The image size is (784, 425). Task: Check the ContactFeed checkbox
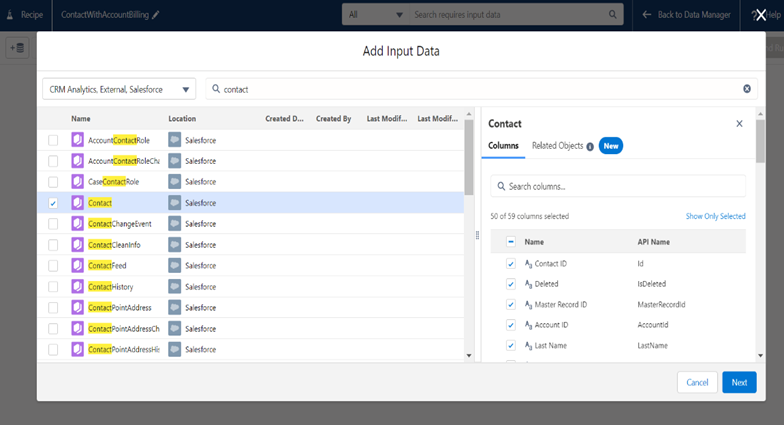coord(53,266)
